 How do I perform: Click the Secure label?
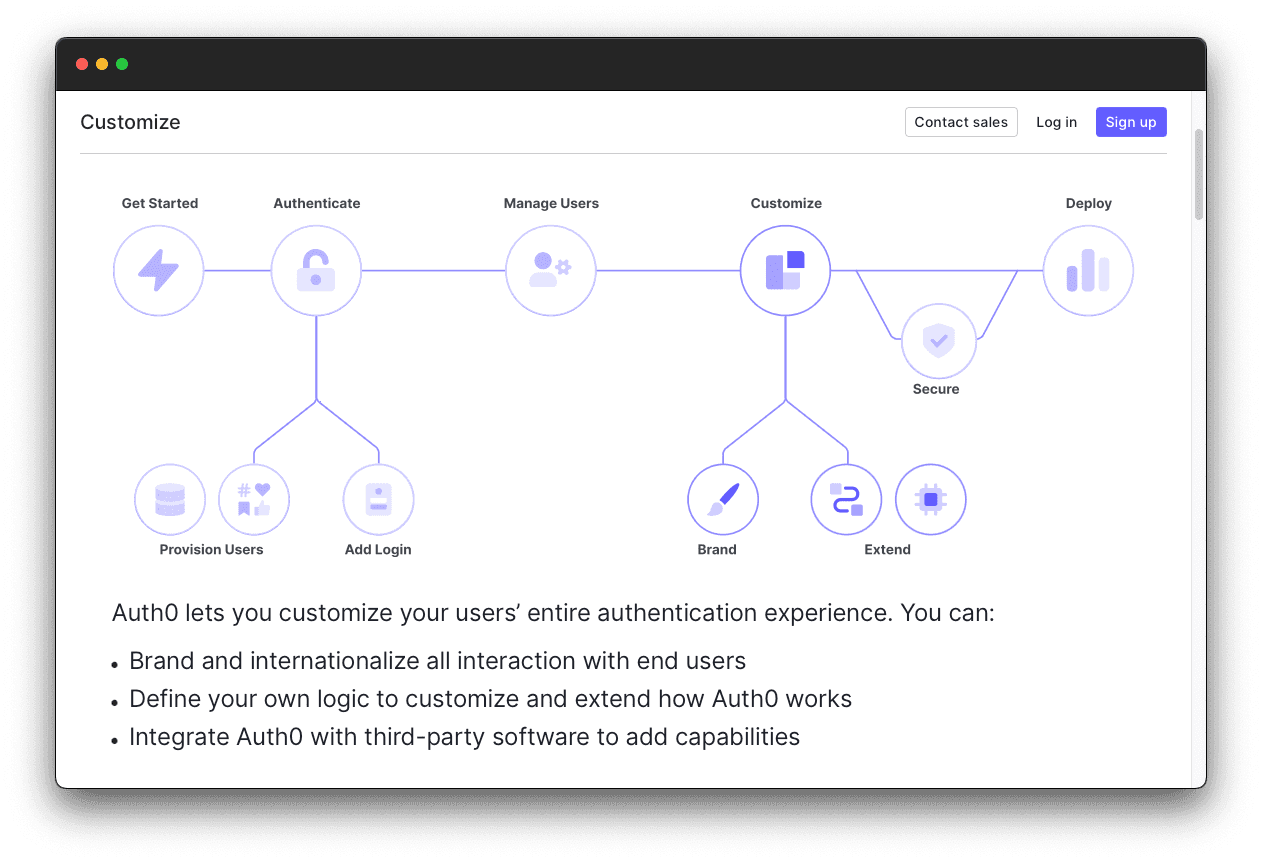pos(936,389)
